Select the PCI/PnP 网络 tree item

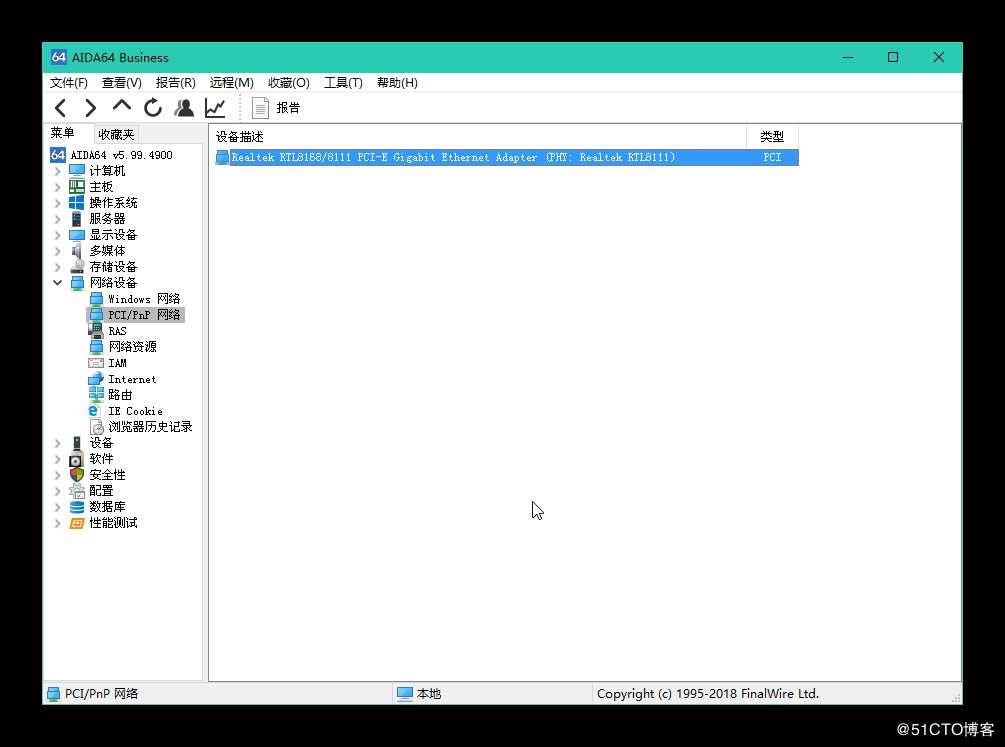[135, 315]
